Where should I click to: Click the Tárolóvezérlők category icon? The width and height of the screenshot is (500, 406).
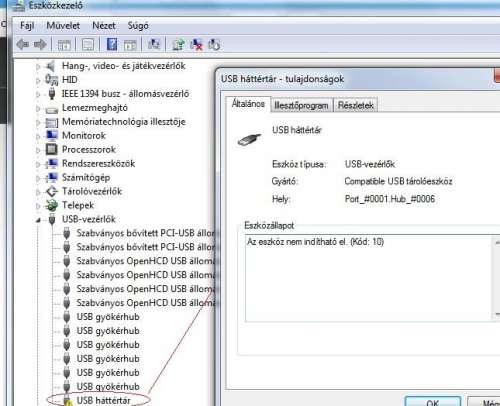(52, 191)
